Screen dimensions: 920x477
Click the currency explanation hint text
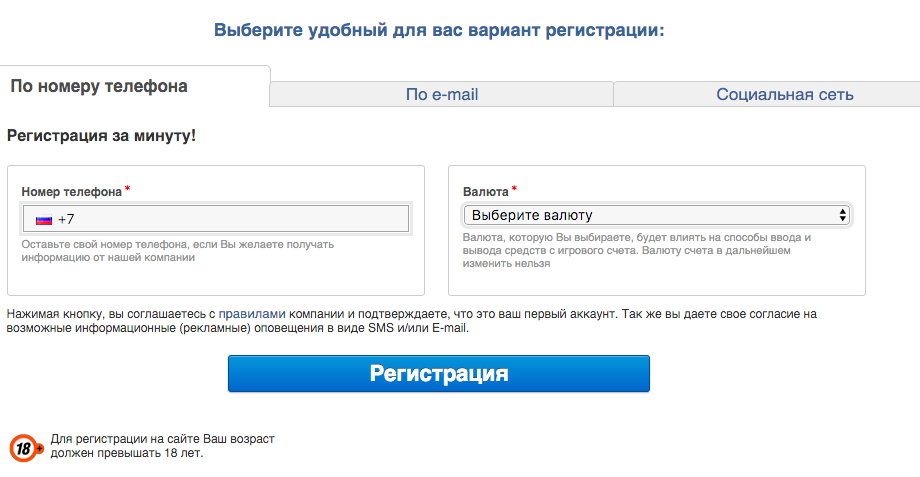(637, 251)
